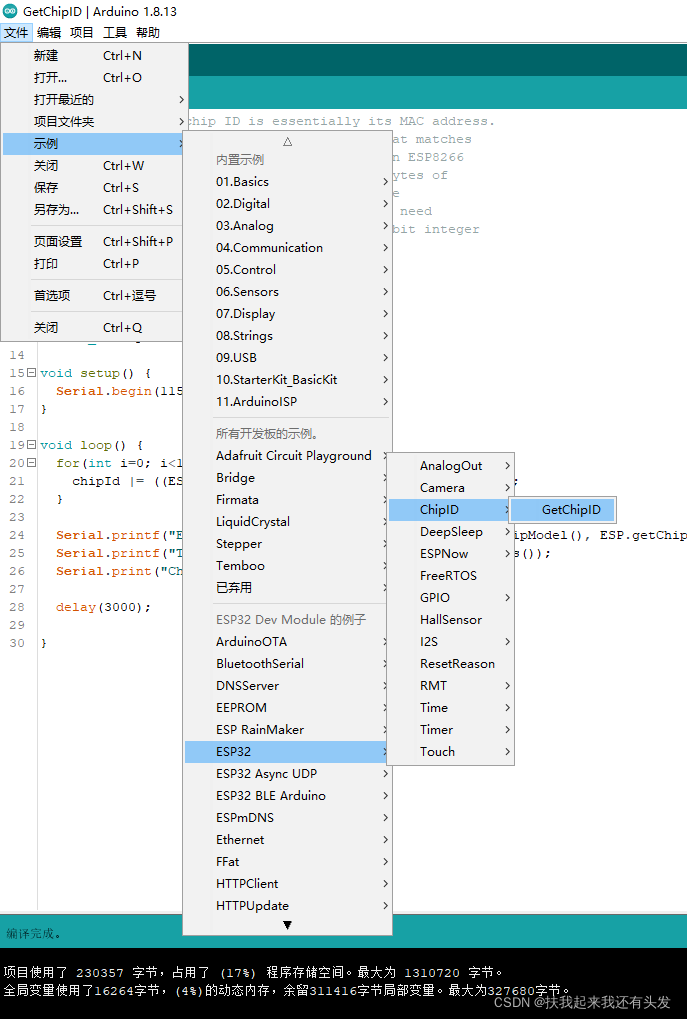The height and width of the screenshot is (1019, 687).
Task: Open Ethernet examples
Action: (x=287, y=840)
